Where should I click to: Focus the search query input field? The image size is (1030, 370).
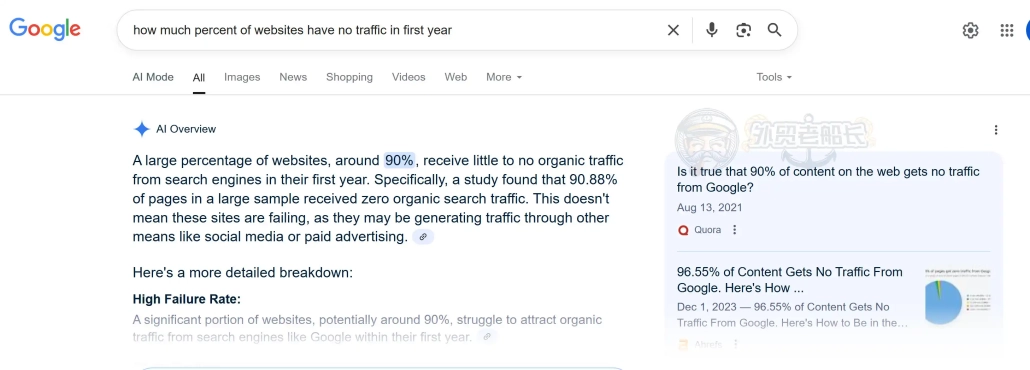394,30
